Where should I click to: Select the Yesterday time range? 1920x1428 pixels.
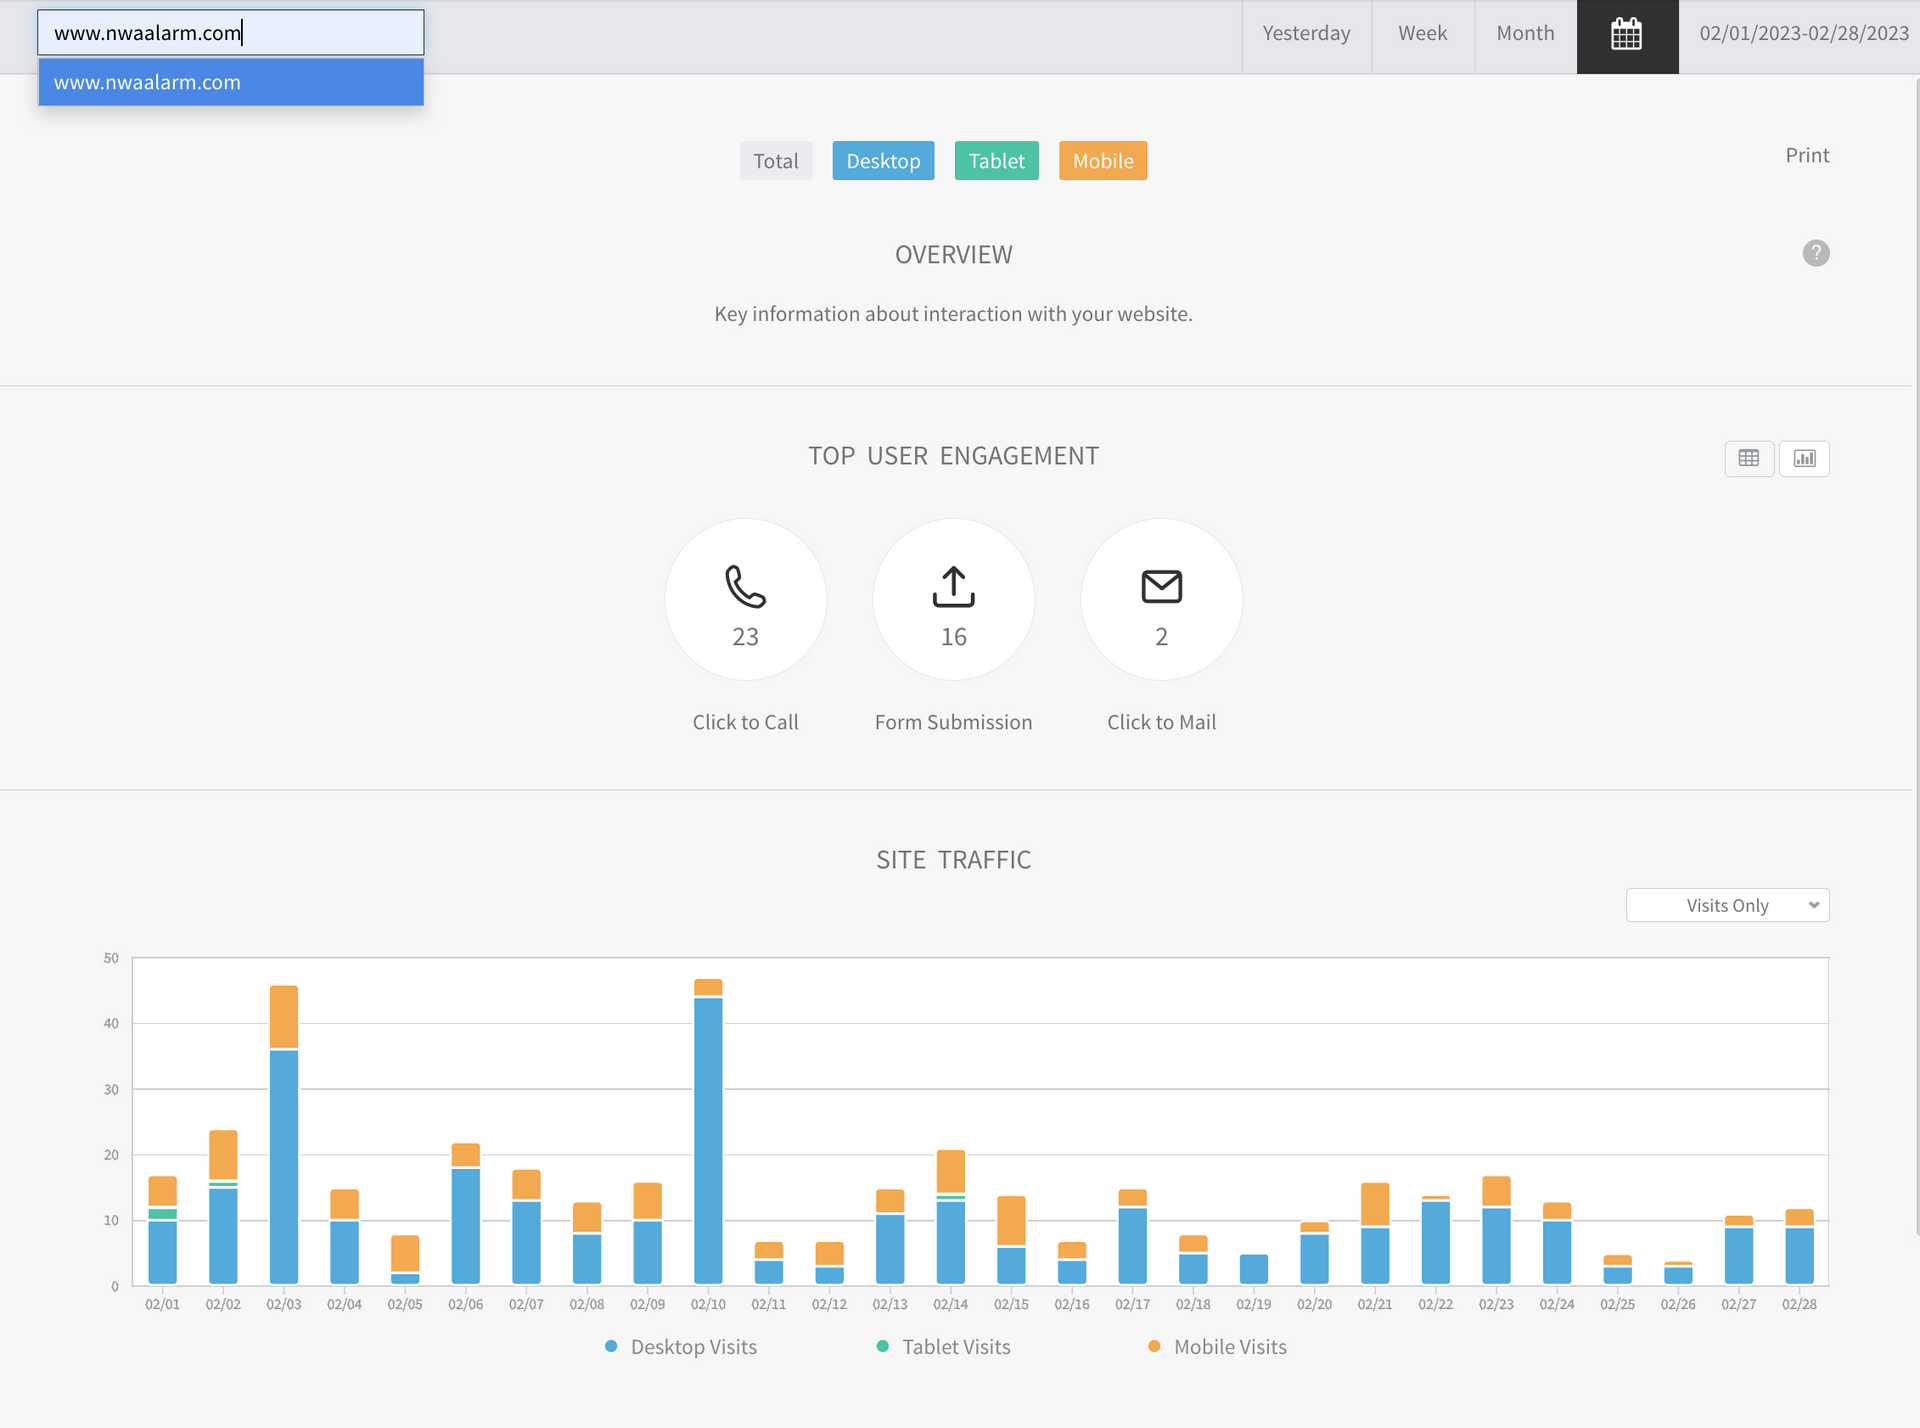click(x=1306, y=33)
